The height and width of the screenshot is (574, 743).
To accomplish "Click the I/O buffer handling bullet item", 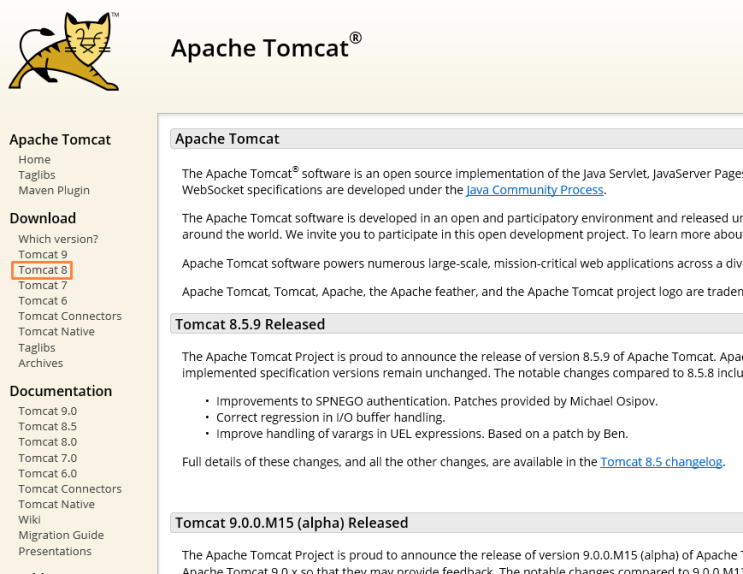I will pyautogui.click(x=330, y=417).
